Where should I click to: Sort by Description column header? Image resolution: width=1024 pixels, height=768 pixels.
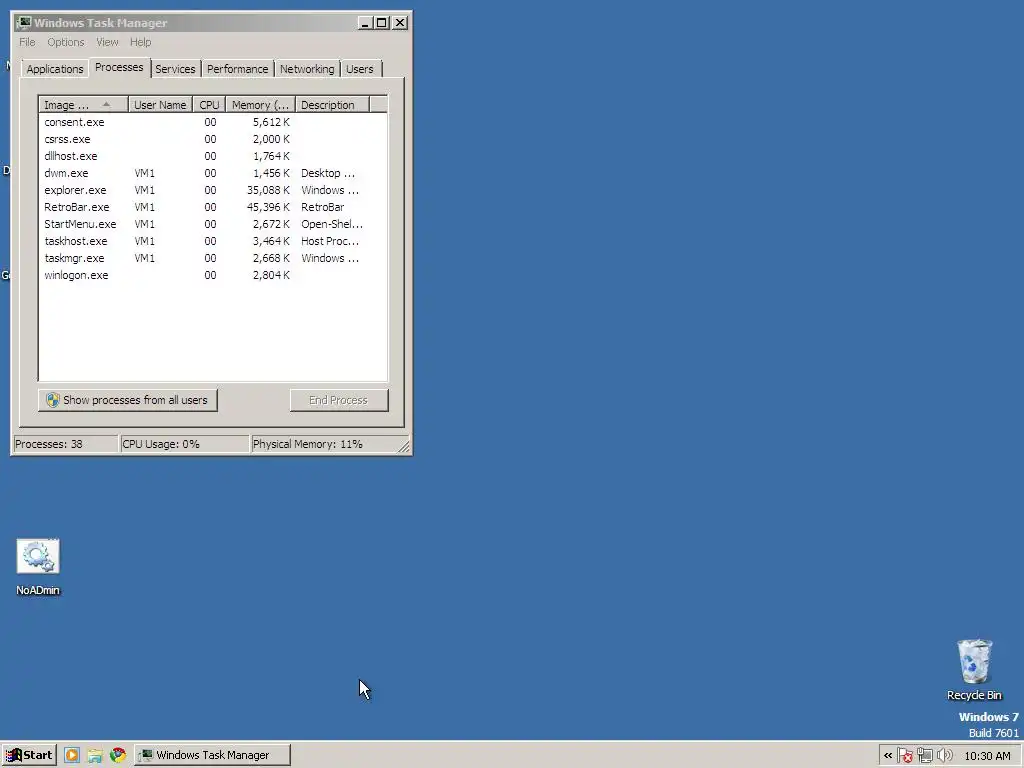point(332,104)
